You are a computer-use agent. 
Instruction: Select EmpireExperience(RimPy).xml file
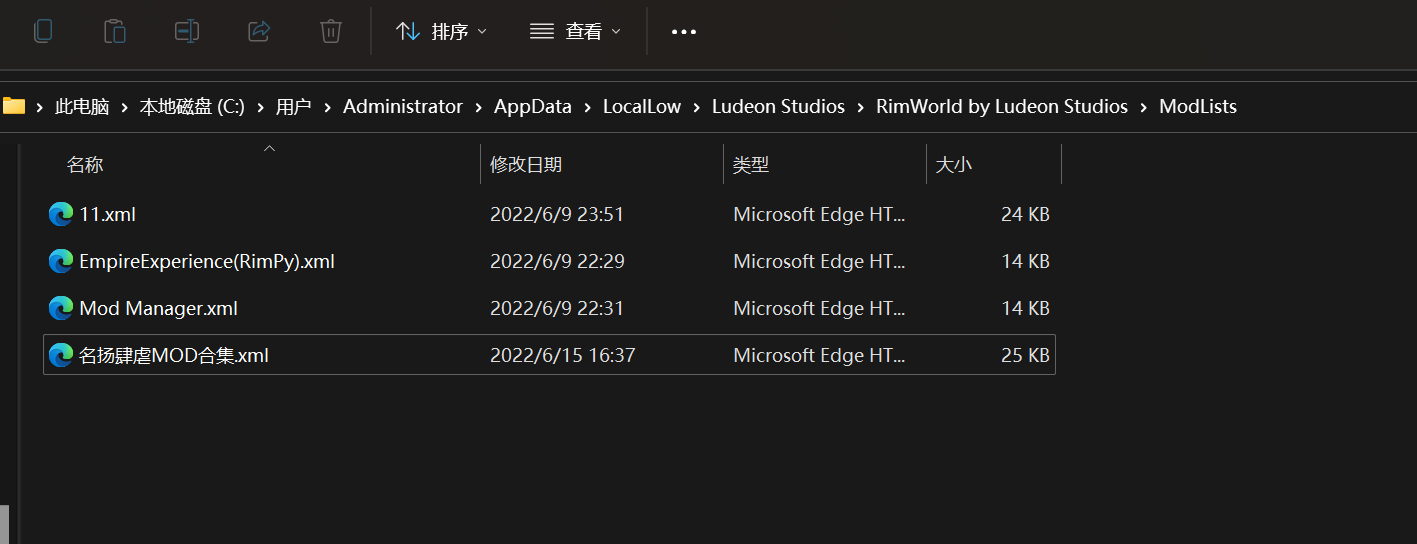[x=549, y=261]
